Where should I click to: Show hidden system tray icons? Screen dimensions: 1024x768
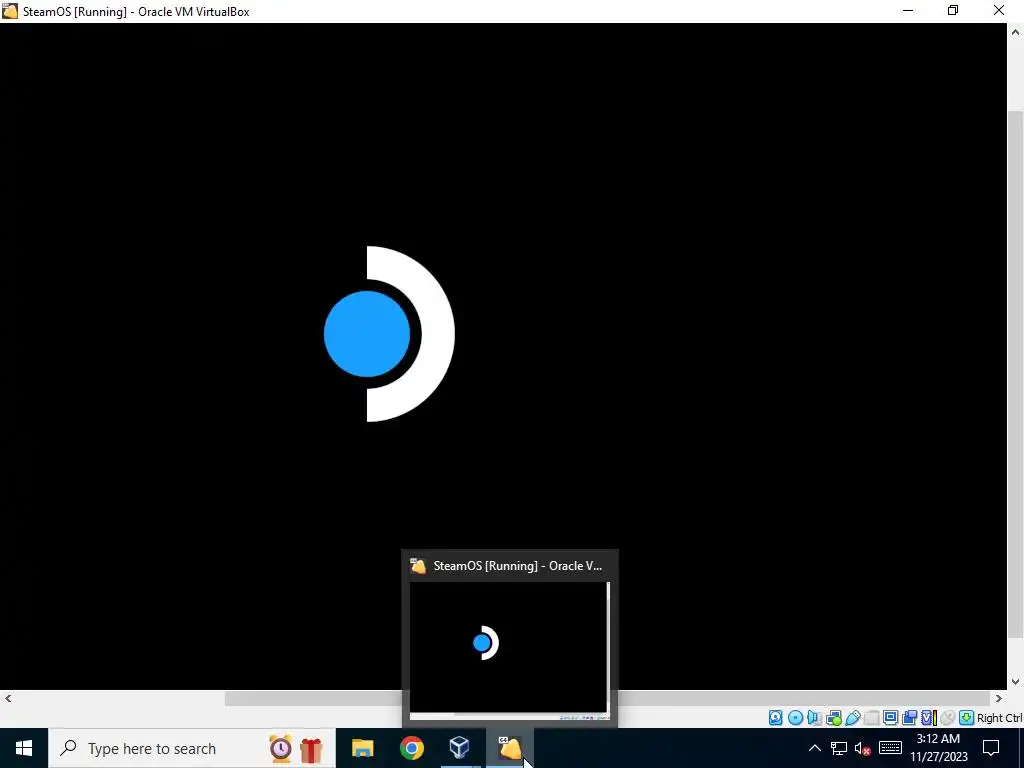click(x=814, y=748)
